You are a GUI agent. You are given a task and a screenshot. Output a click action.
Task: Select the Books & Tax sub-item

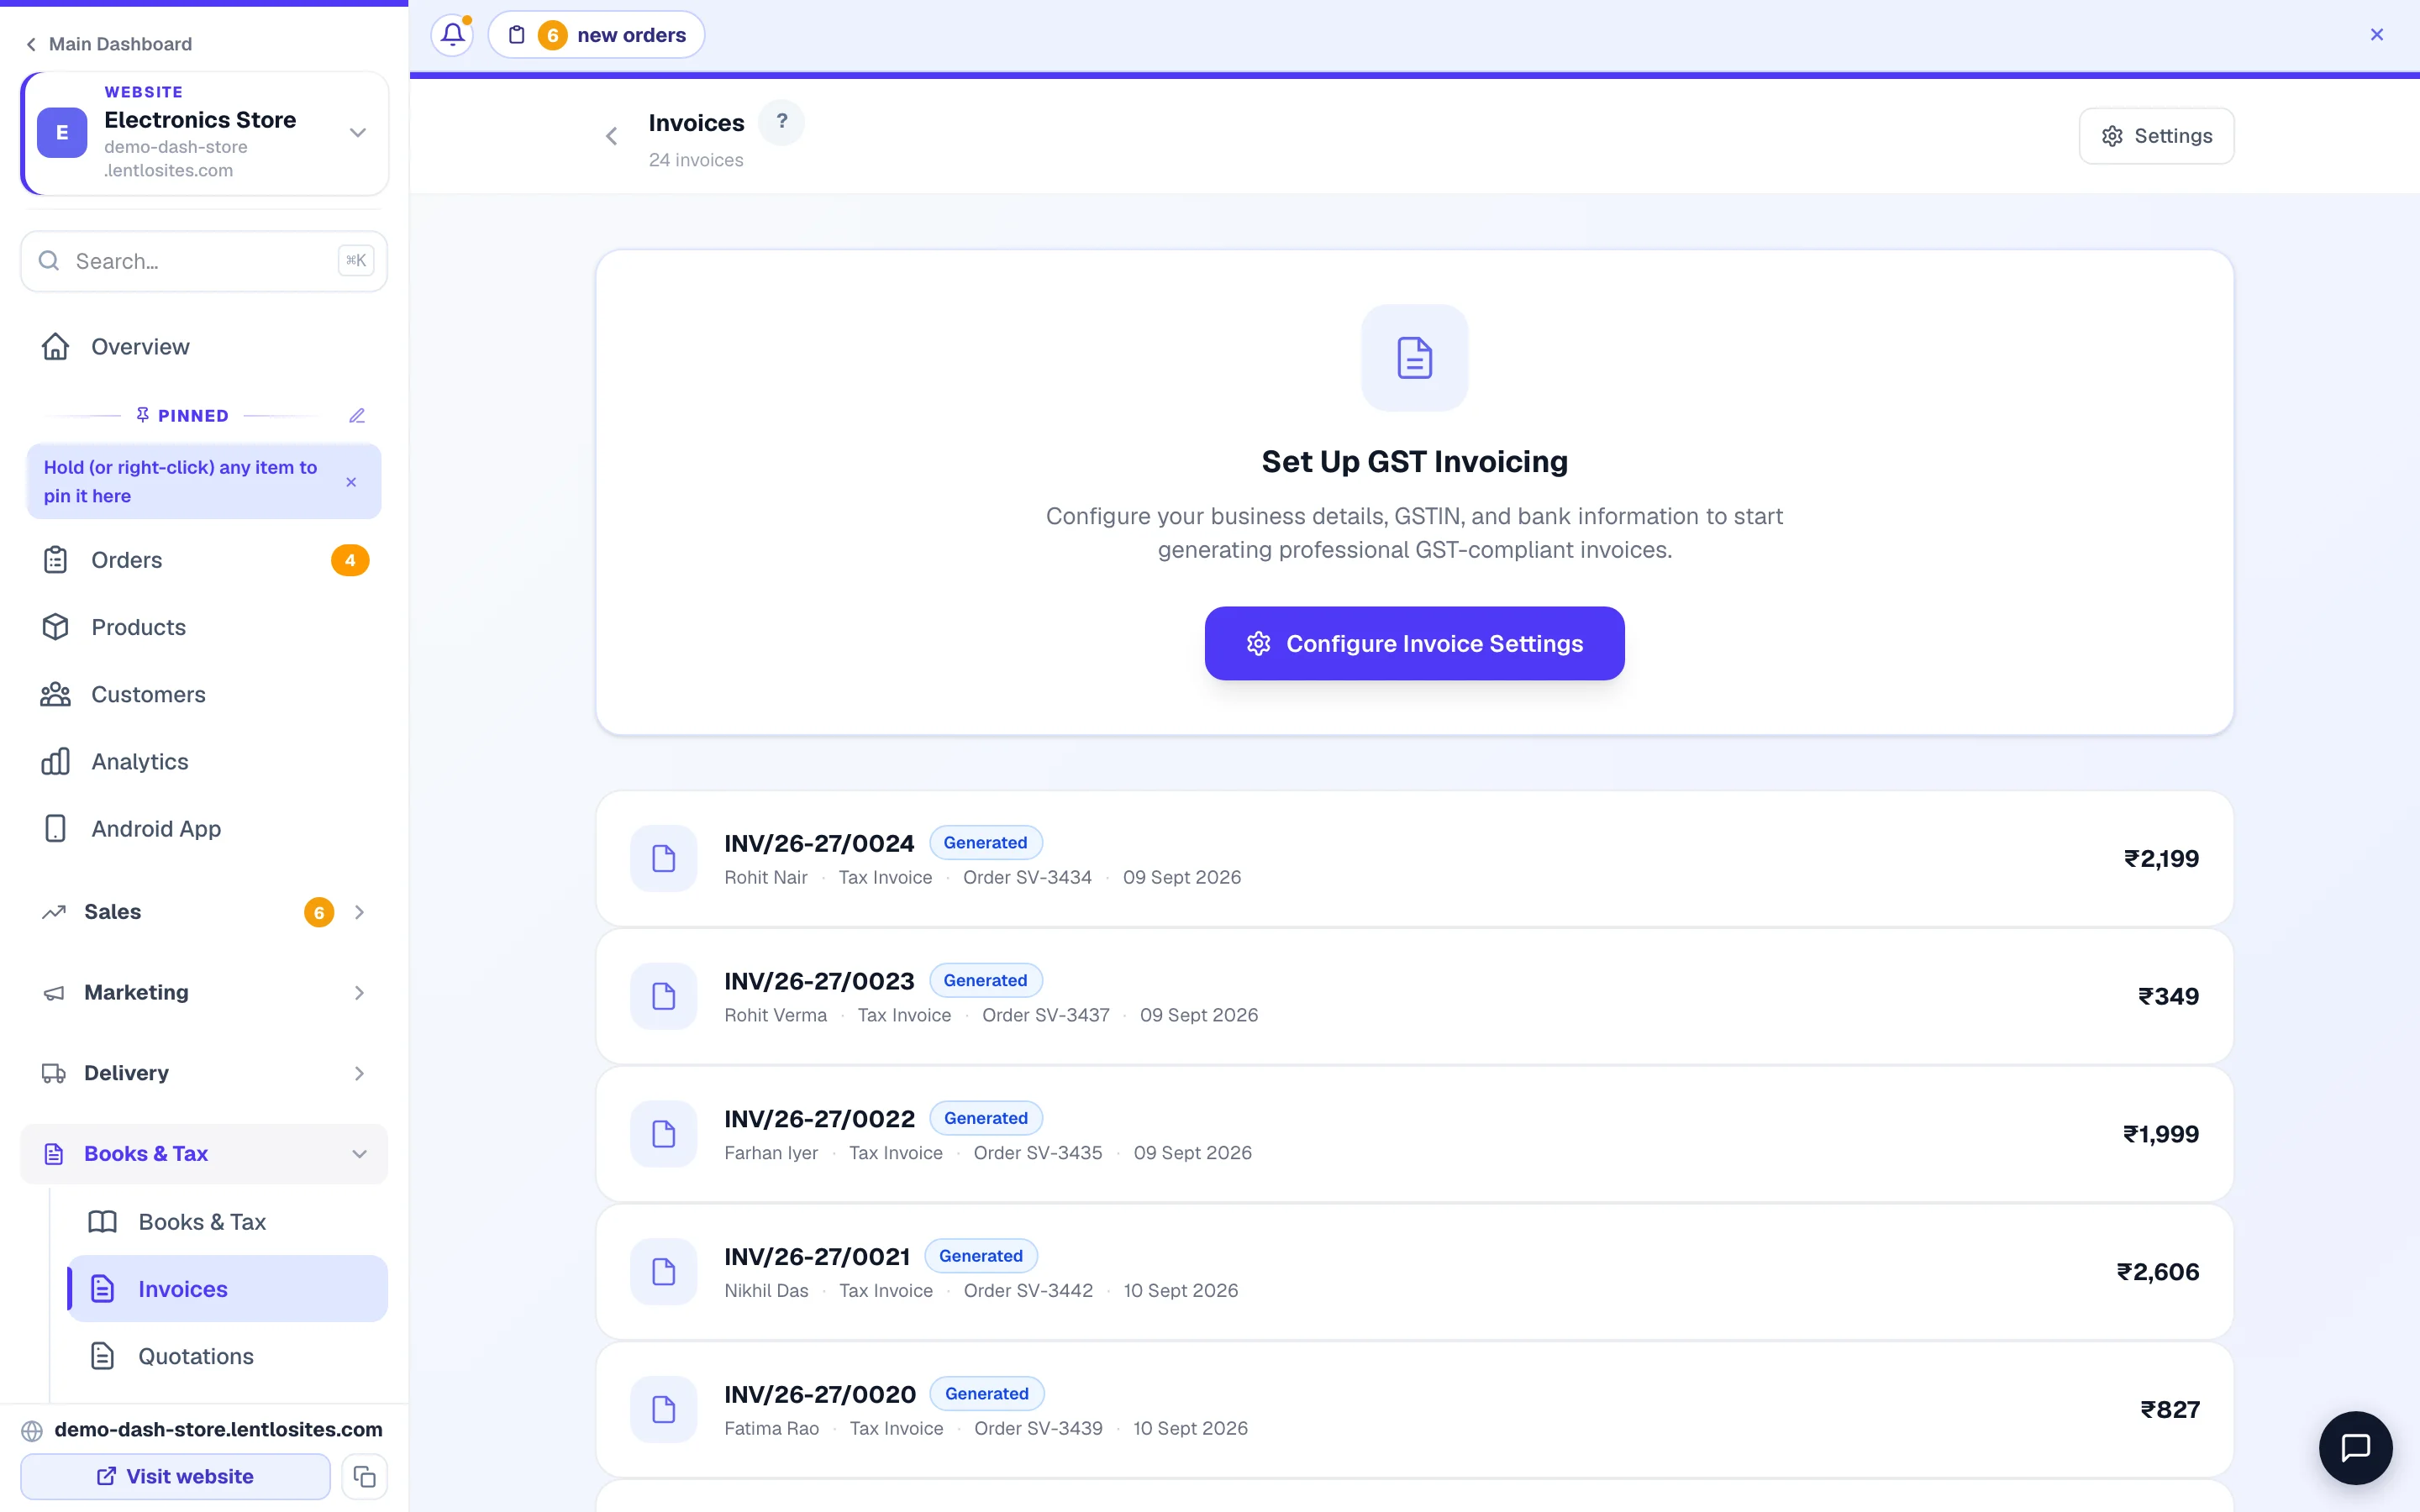click(x=228, y=1222)
